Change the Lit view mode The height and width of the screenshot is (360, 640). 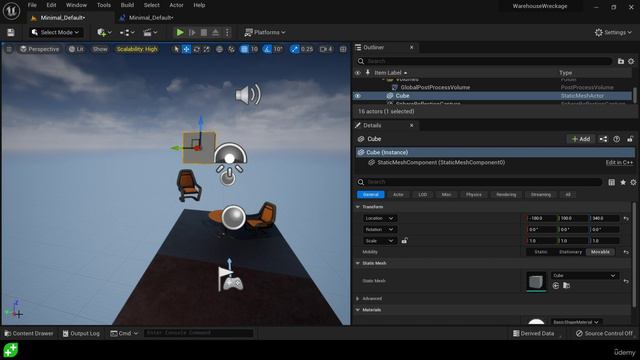coord(76,49)
